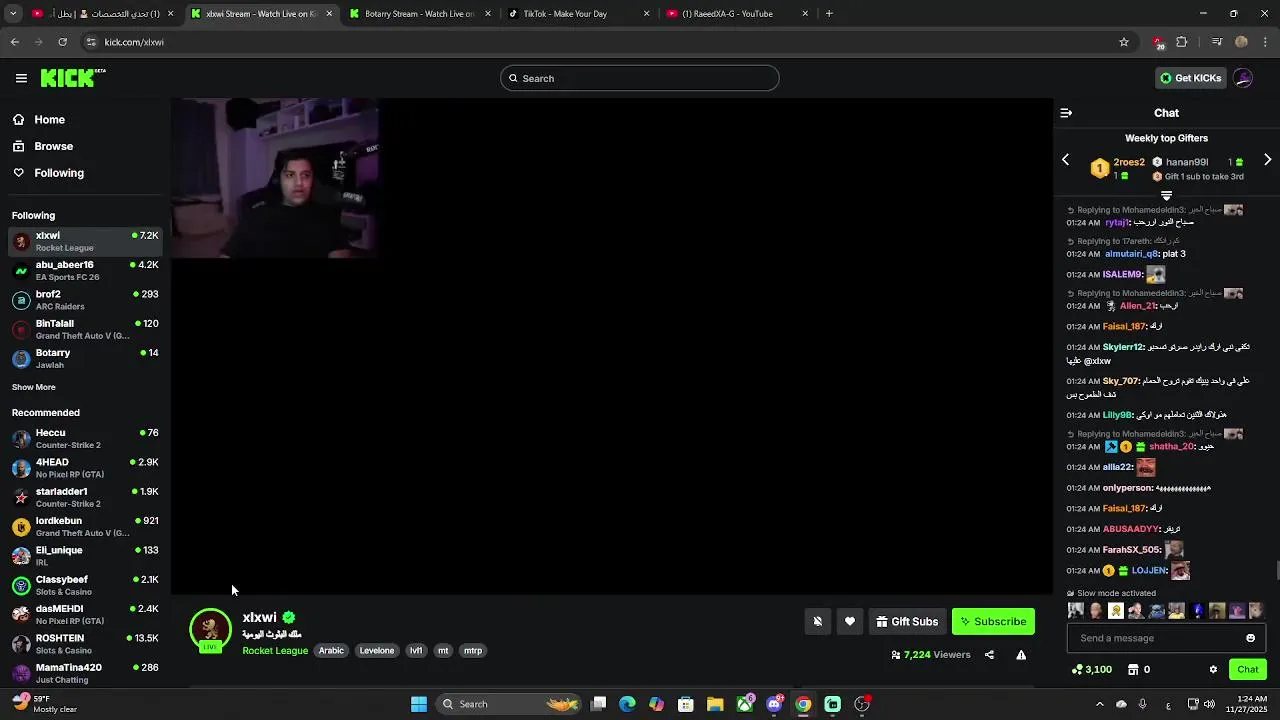Open the Windows Start menu
Screen dimensions: 1280x720
click(419, 704)
